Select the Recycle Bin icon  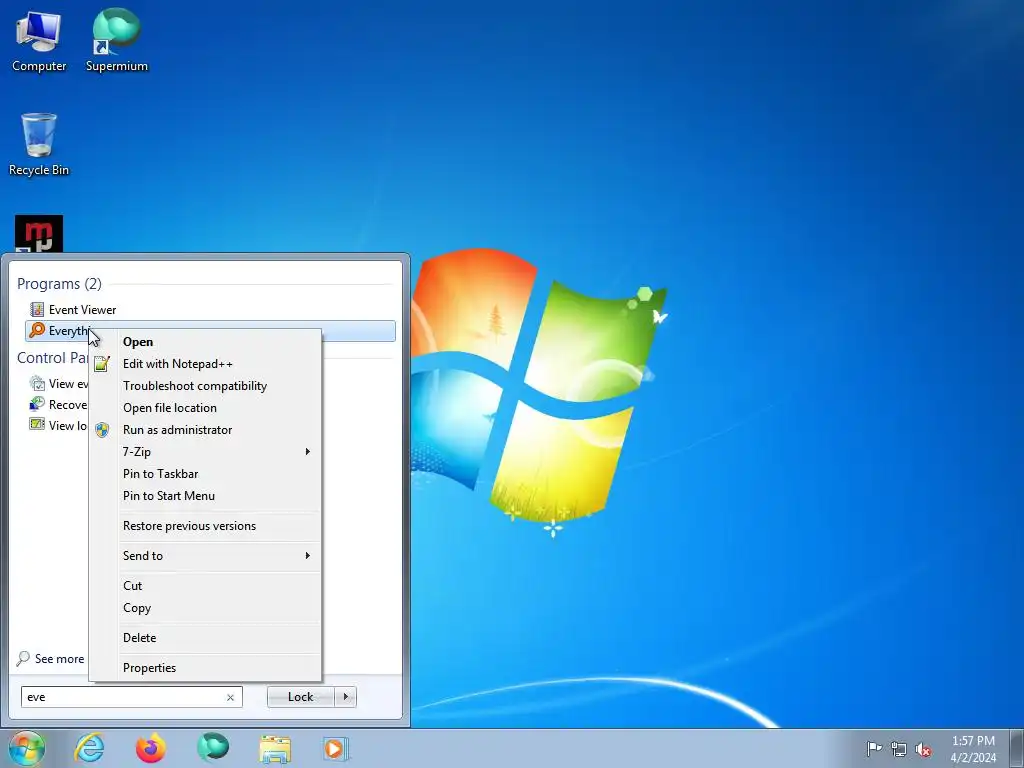tap(39, 144)
